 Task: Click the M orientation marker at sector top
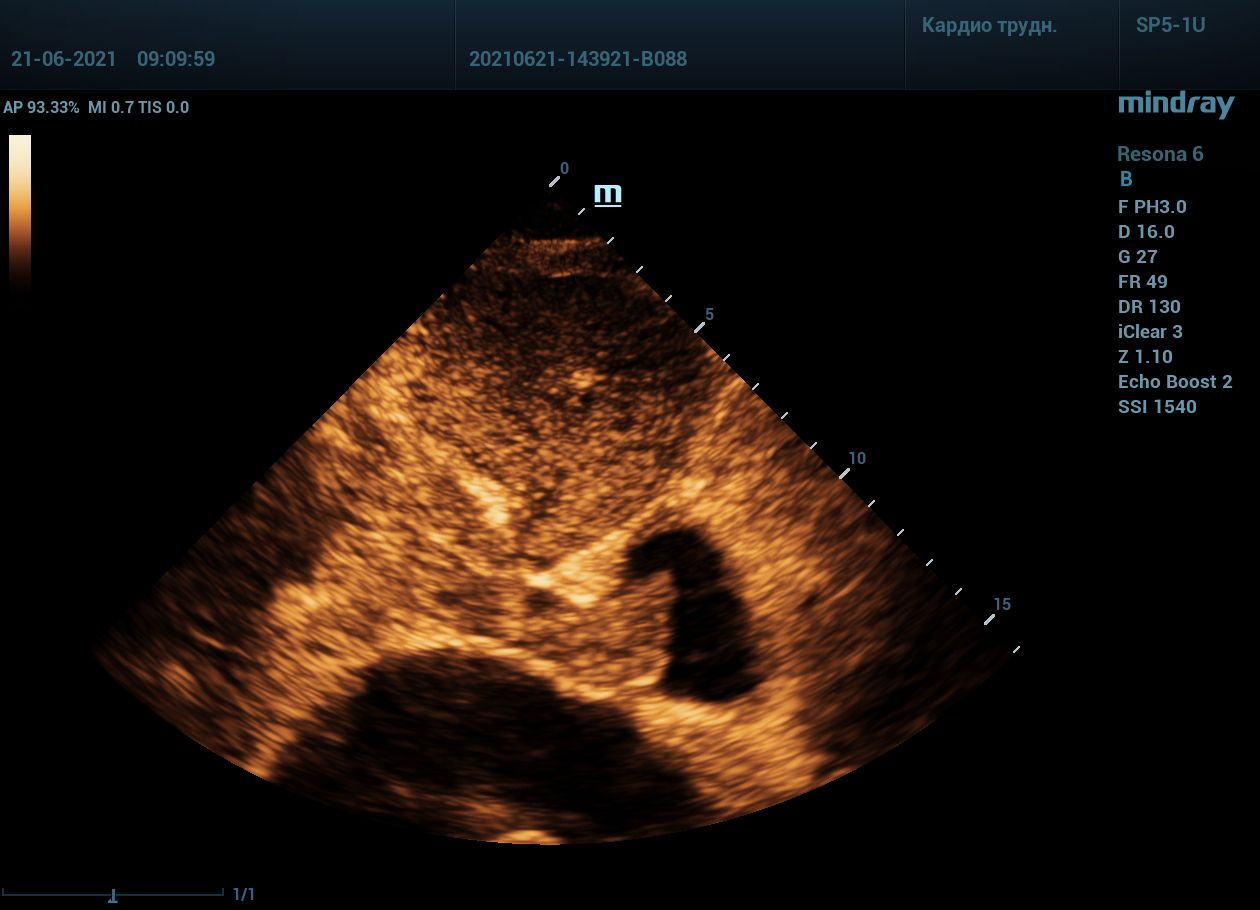click(x=607, y=193)
